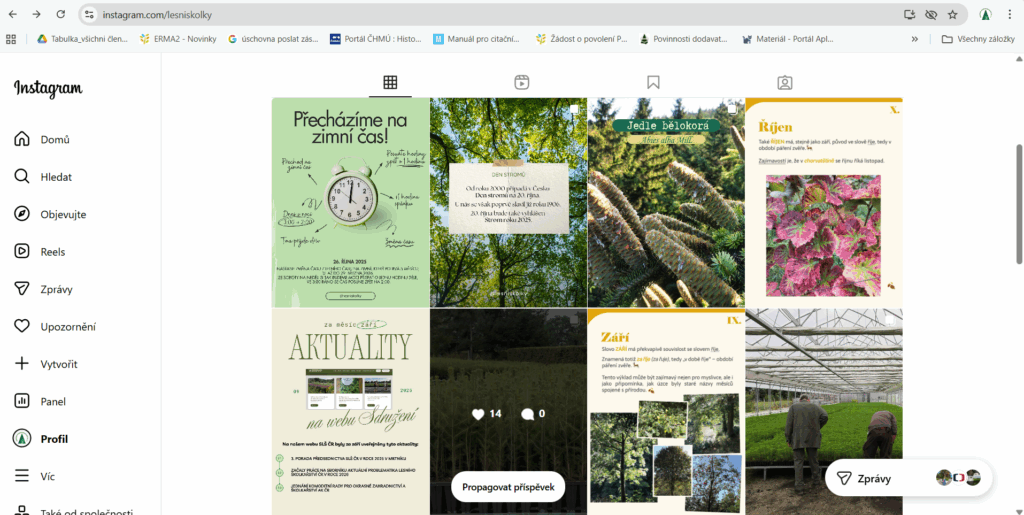
Task: Open Zprávy messages in sidebar
Action: (x=22, y=289)
